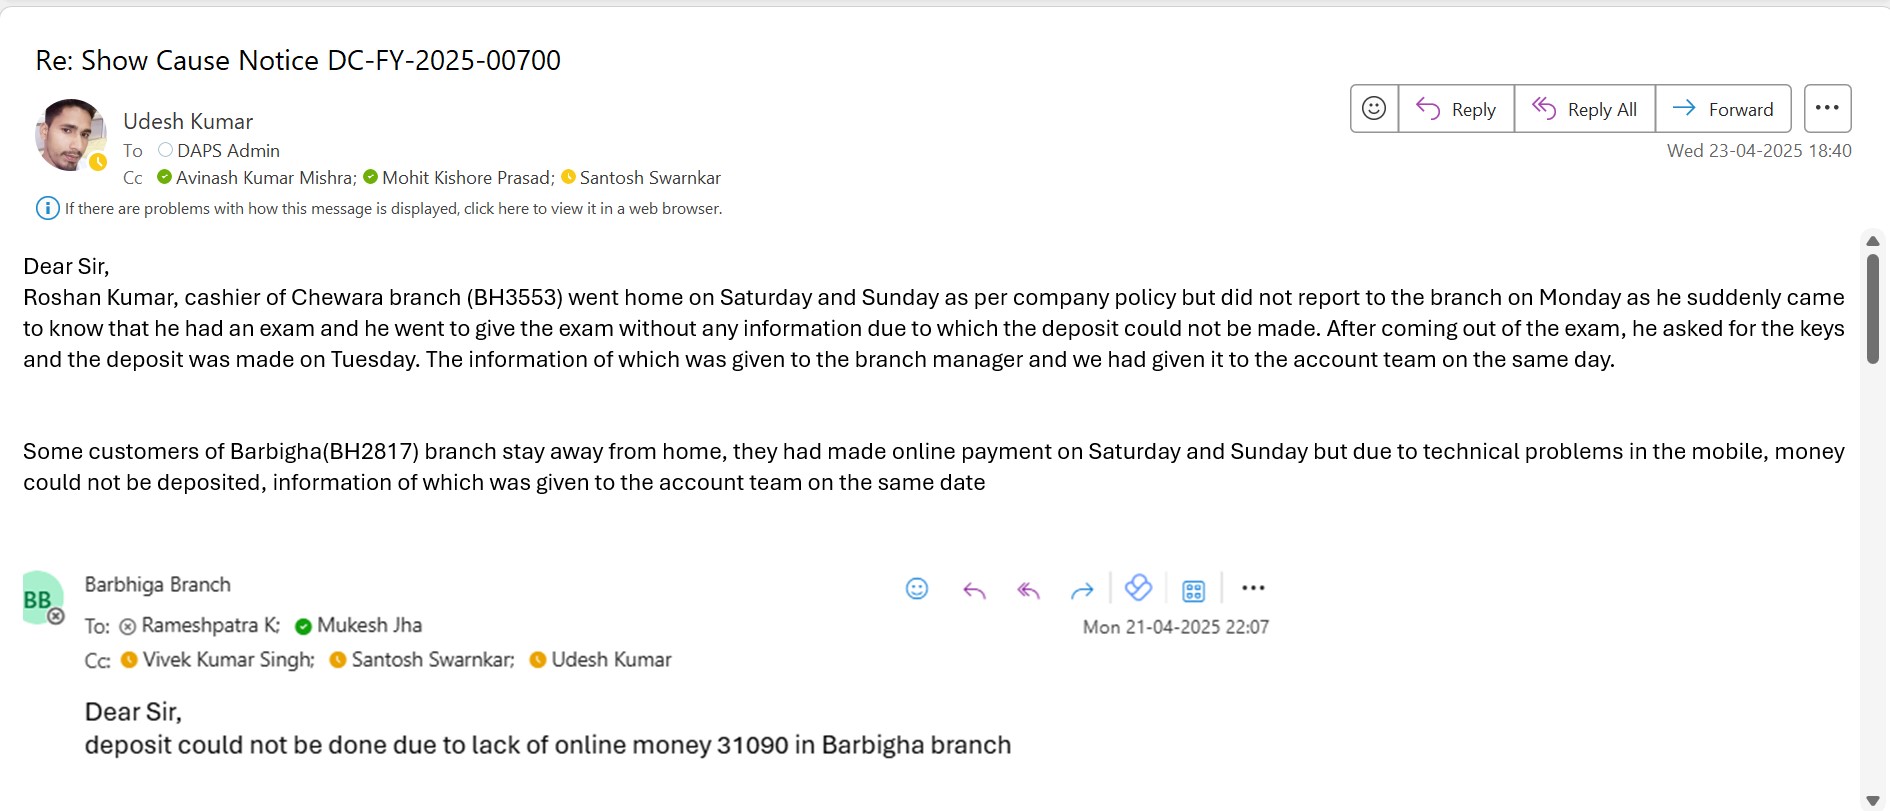The image size is (1890, 811).
Task: Click the info icon beside display problems message
Action: click(47, 208)
